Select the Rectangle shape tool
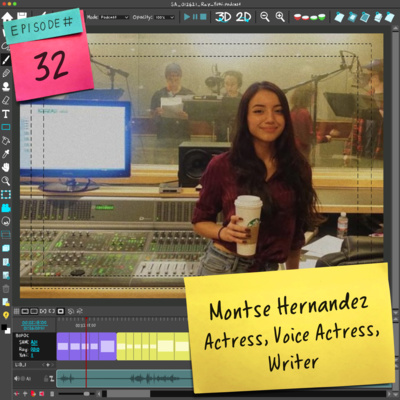Image resolution: width=400 pixels, height=400 pixels. [6, 127]
